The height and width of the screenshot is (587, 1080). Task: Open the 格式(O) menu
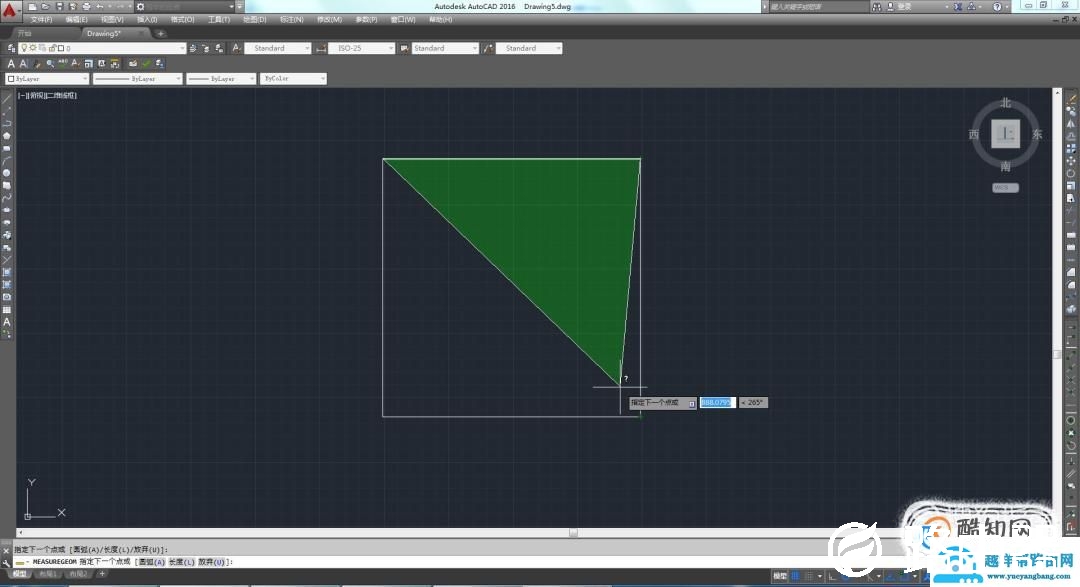(x=181, y=19)
